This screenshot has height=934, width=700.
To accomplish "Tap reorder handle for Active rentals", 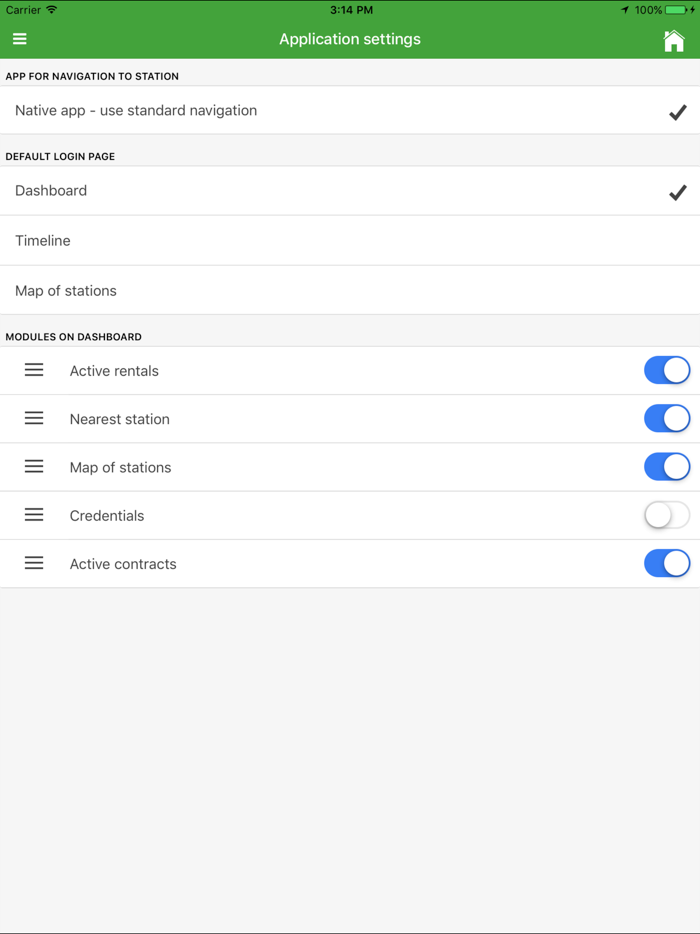I will 34,370.
